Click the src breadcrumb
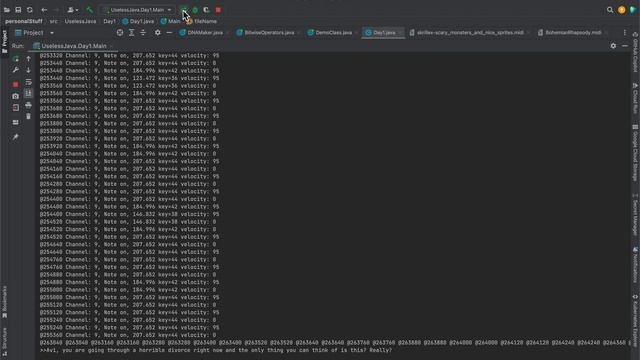The image size is (640, 360). coord(54,21)
